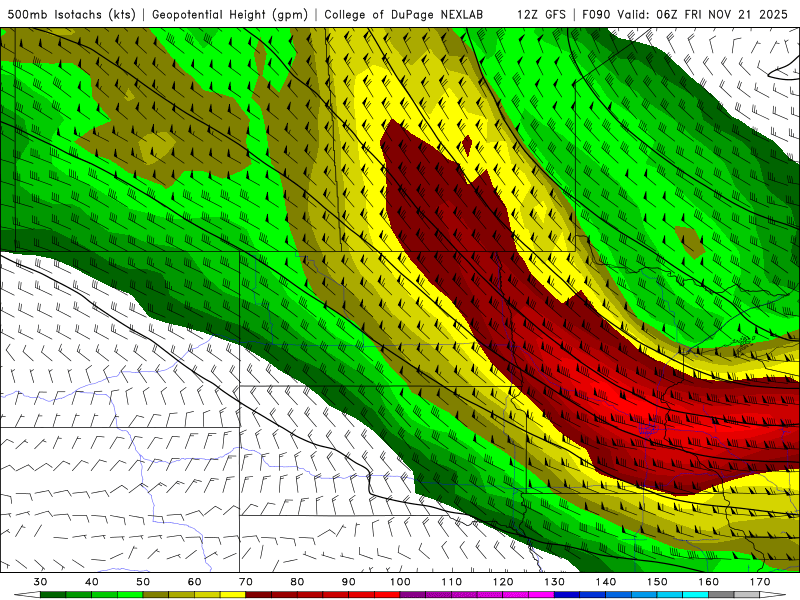Image resolution: width=800 pixels, height=600 pixels.
Task: Click the olive swatch just right of 50
Action: (x=156, y=595)
